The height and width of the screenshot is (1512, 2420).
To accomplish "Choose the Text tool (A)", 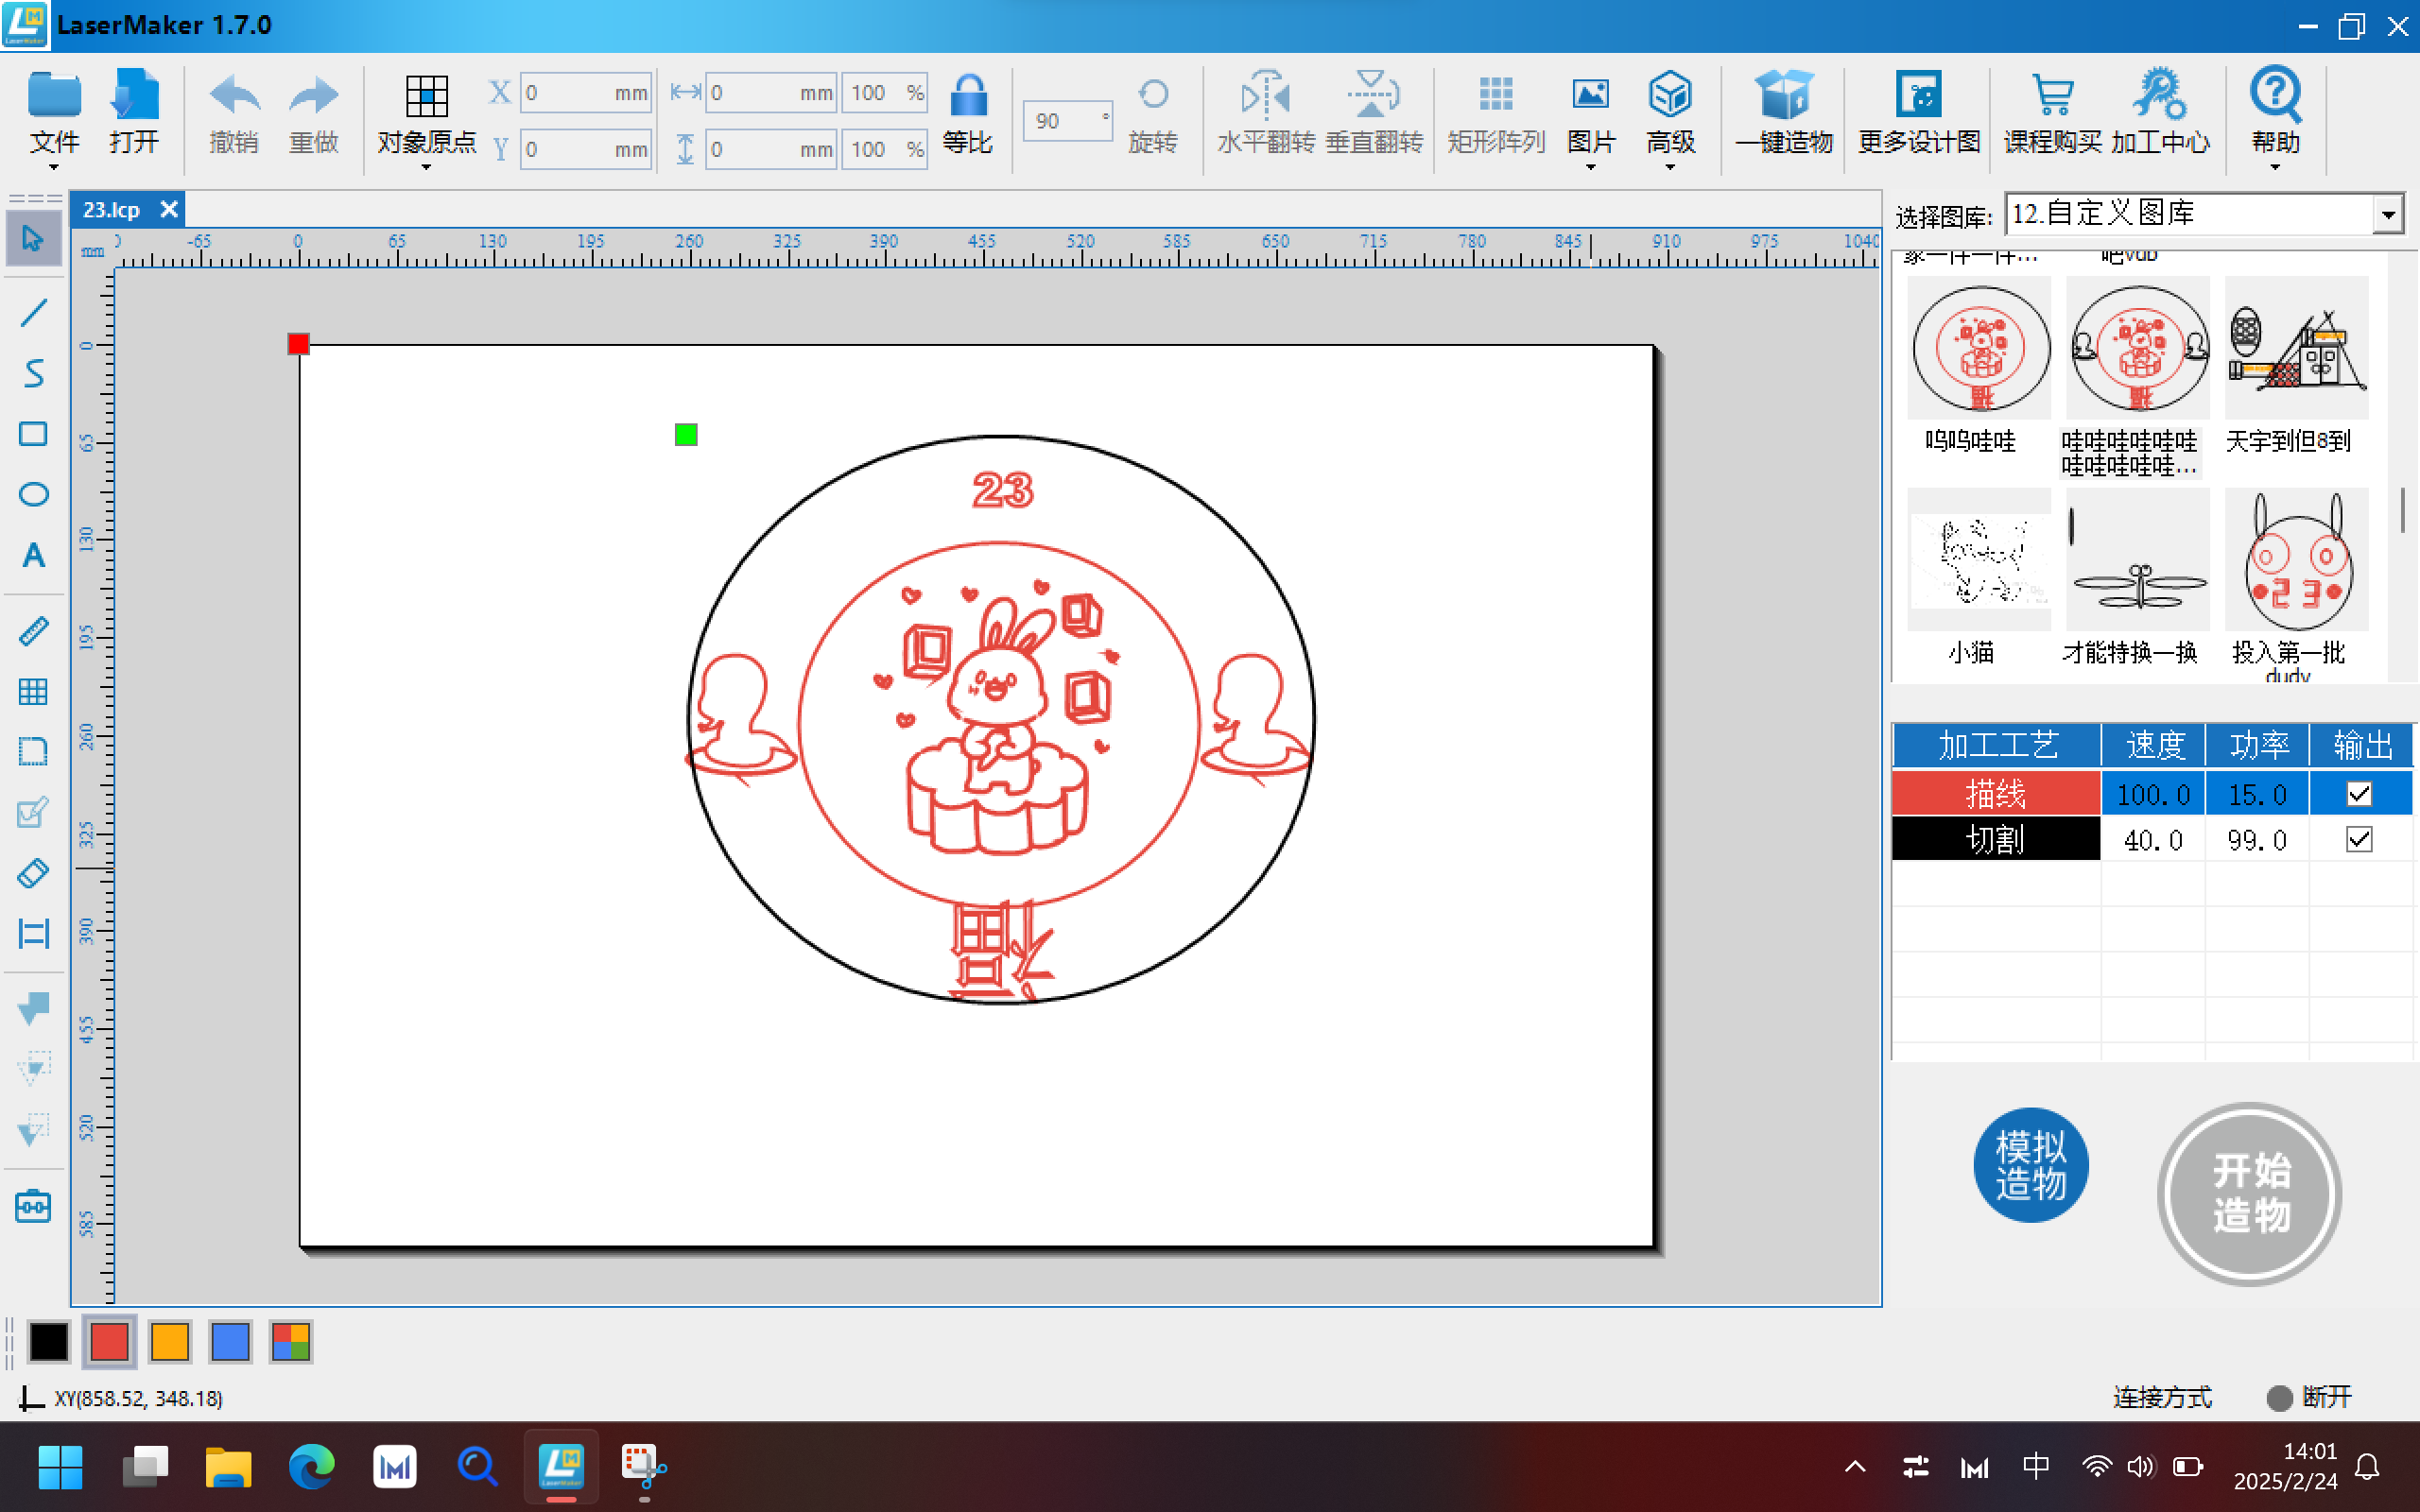I will (33, 554).
